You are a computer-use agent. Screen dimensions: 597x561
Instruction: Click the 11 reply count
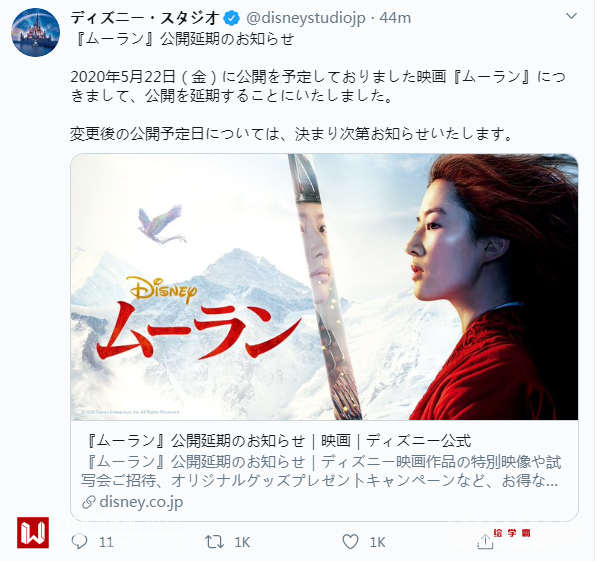106,542
